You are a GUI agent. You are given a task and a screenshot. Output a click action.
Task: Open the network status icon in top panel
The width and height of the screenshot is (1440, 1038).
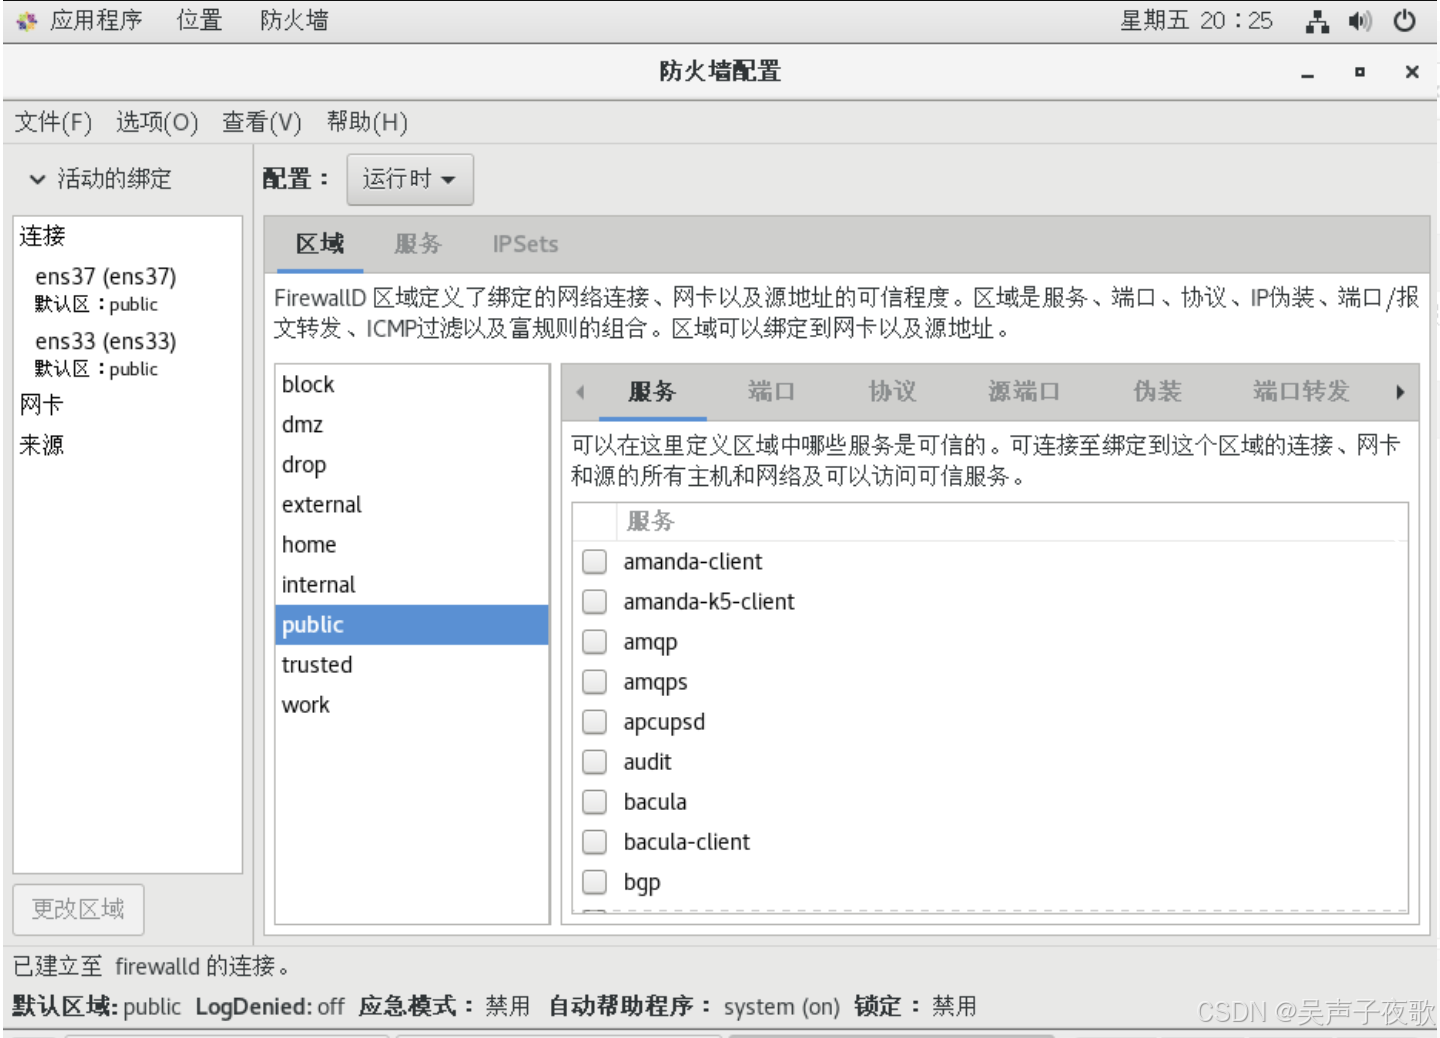point(1317,21)
